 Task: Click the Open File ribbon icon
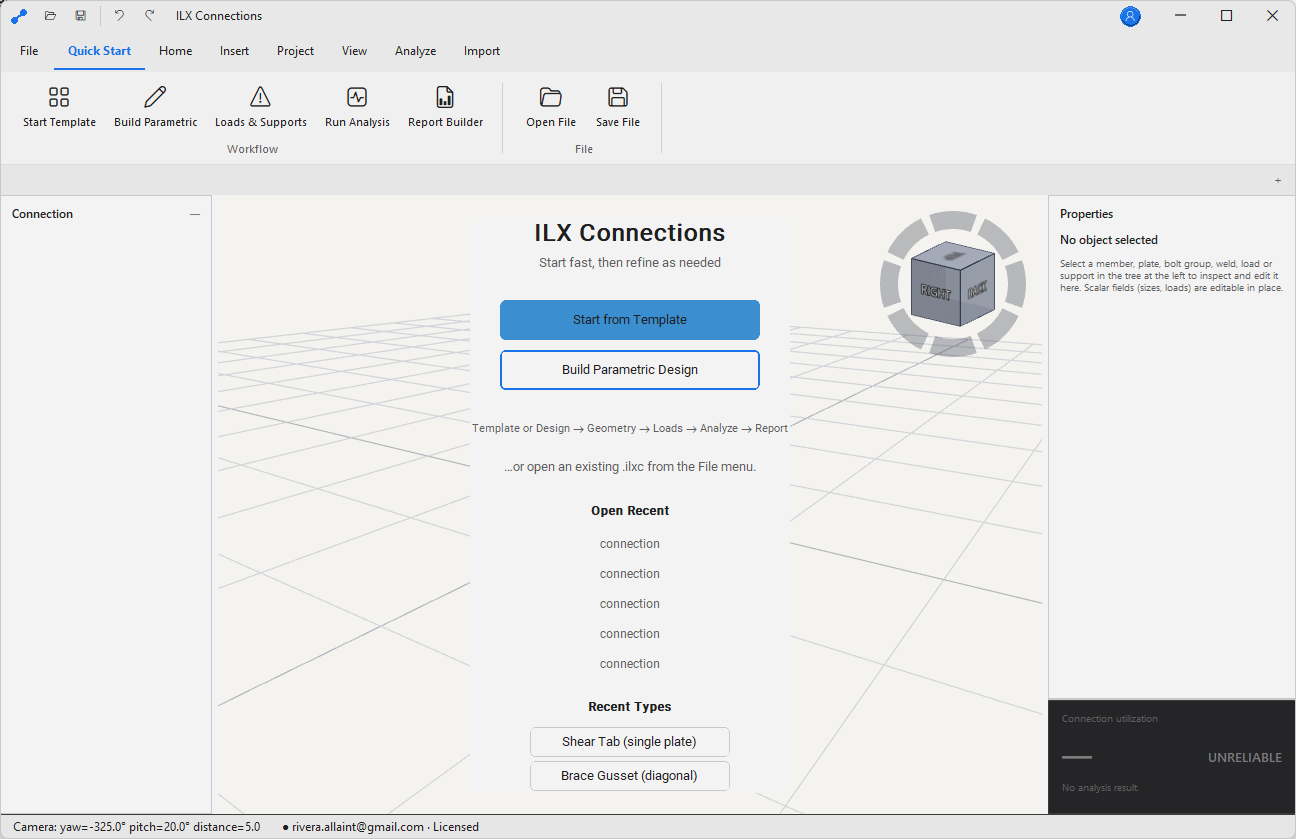pos(551,108)
